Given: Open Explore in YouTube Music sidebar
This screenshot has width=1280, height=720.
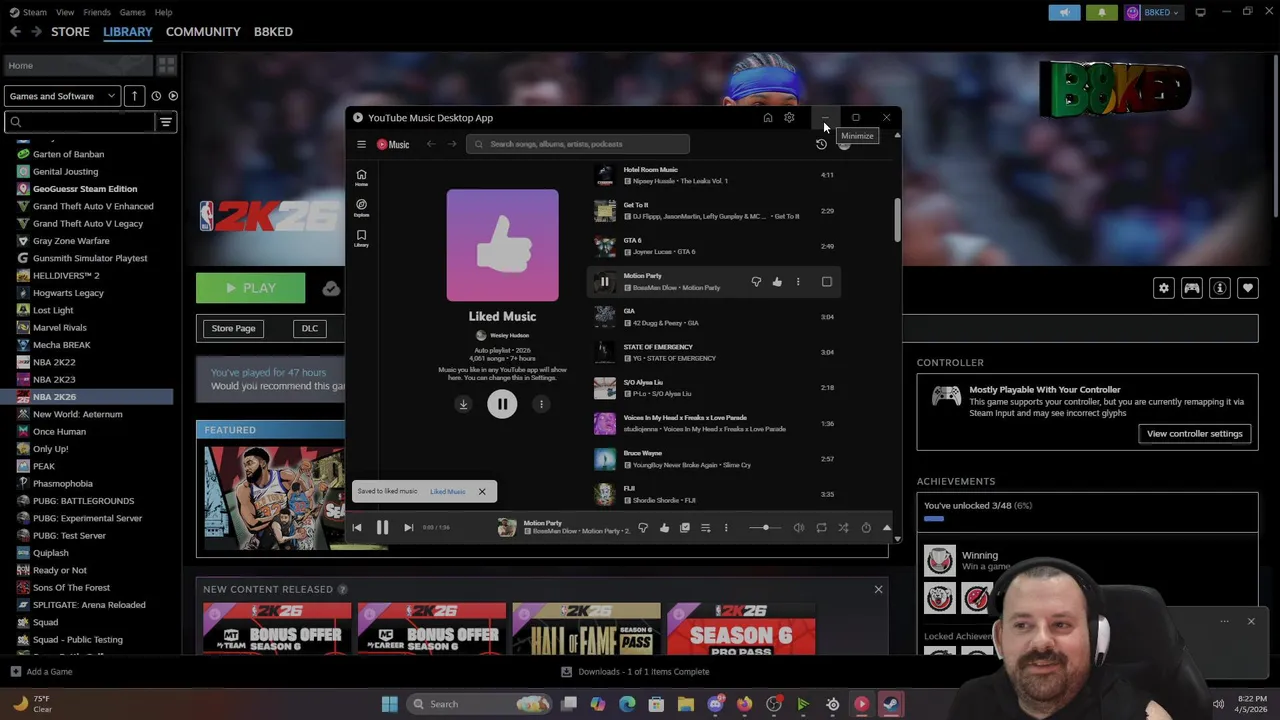Looking at the screenshot, I should click(x=361, y=207).
